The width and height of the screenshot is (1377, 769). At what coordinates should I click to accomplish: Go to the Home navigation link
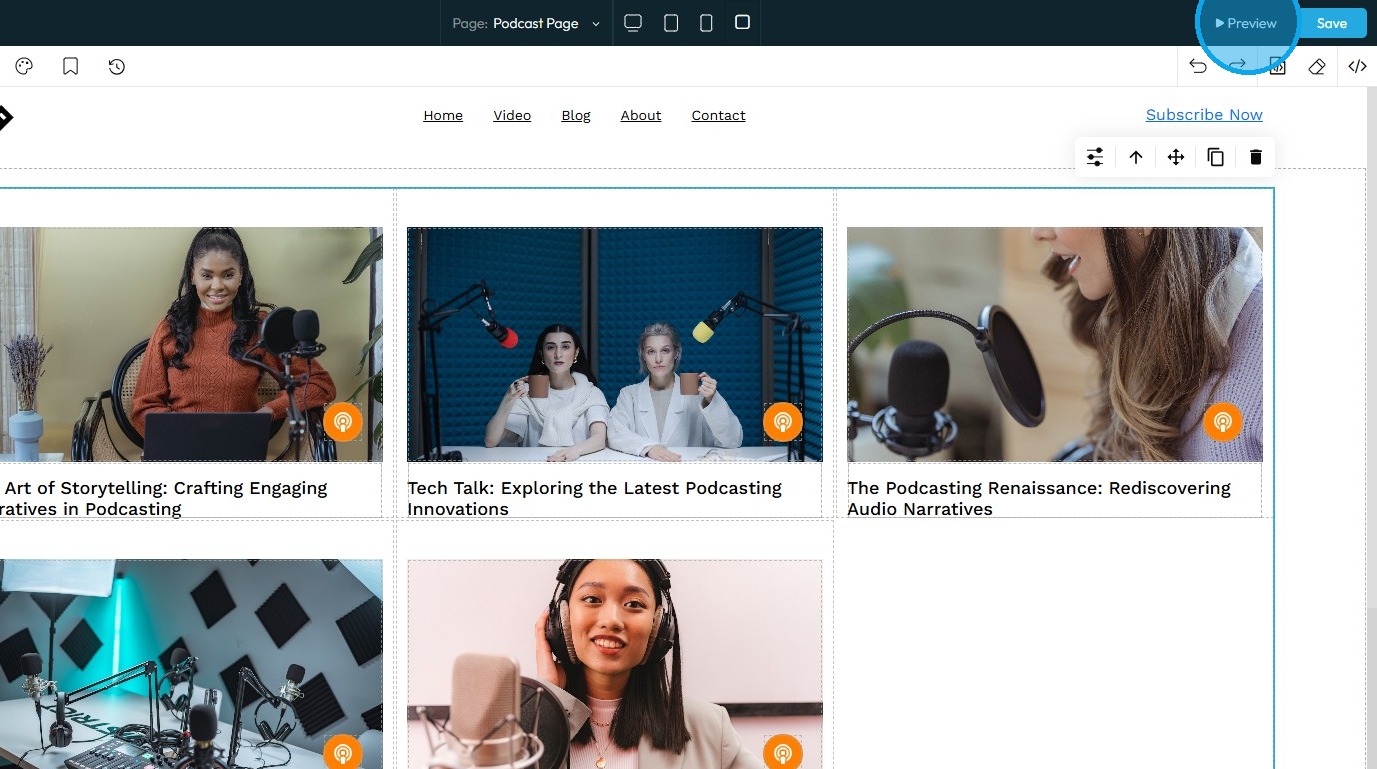pos(443,116)
